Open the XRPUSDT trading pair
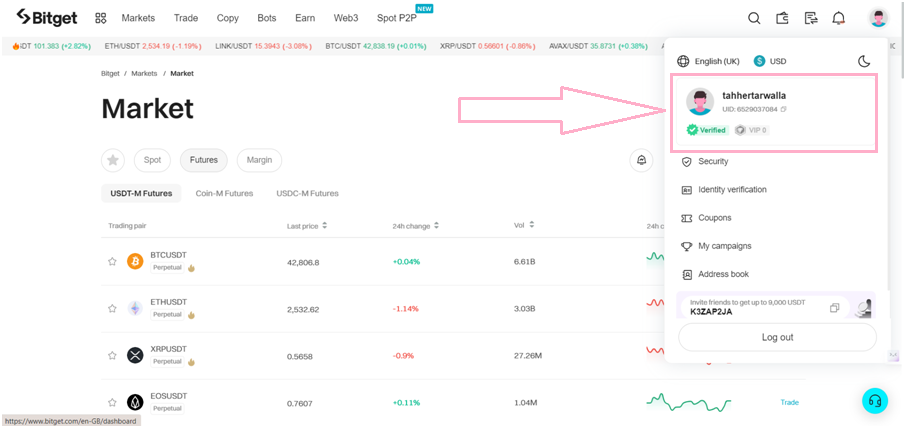The height and width of the screenshot is (428, 906). click(168, 349)
